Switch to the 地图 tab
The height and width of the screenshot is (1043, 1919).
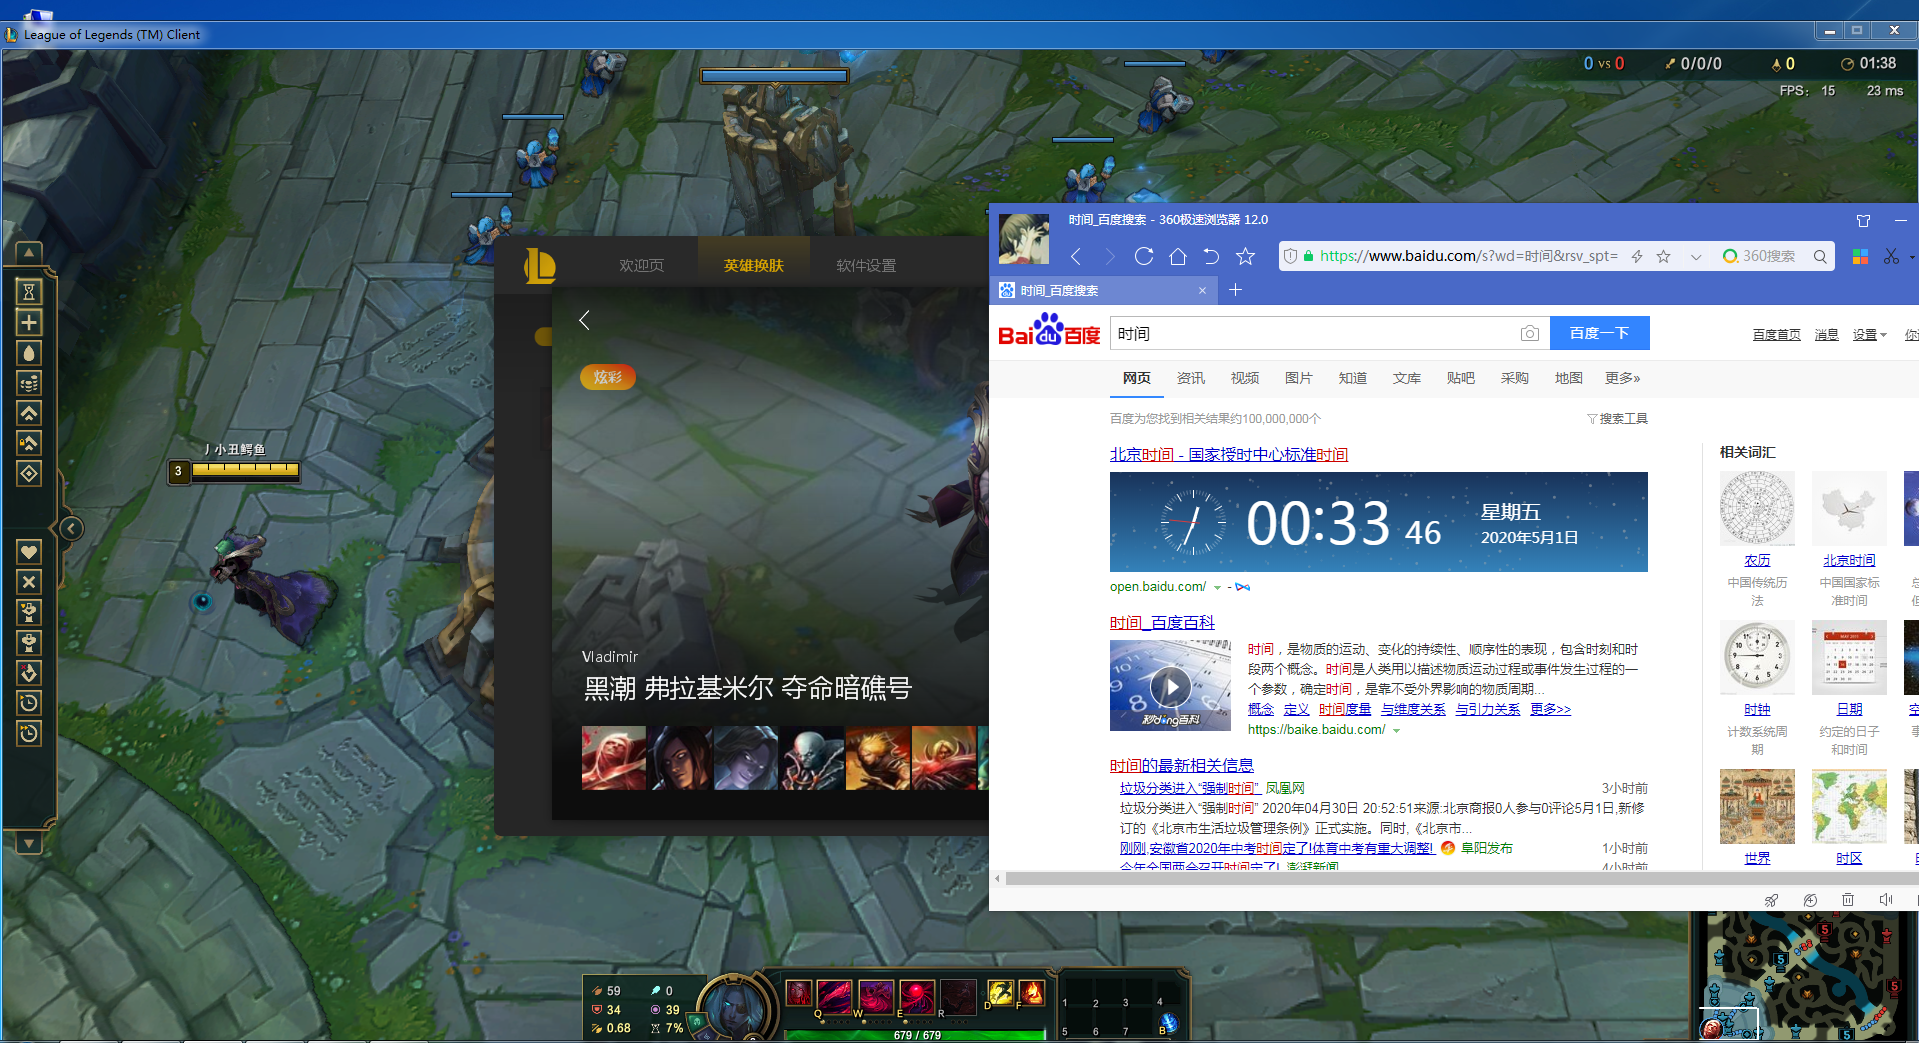pyautogui.click(x=1568, y=378)
